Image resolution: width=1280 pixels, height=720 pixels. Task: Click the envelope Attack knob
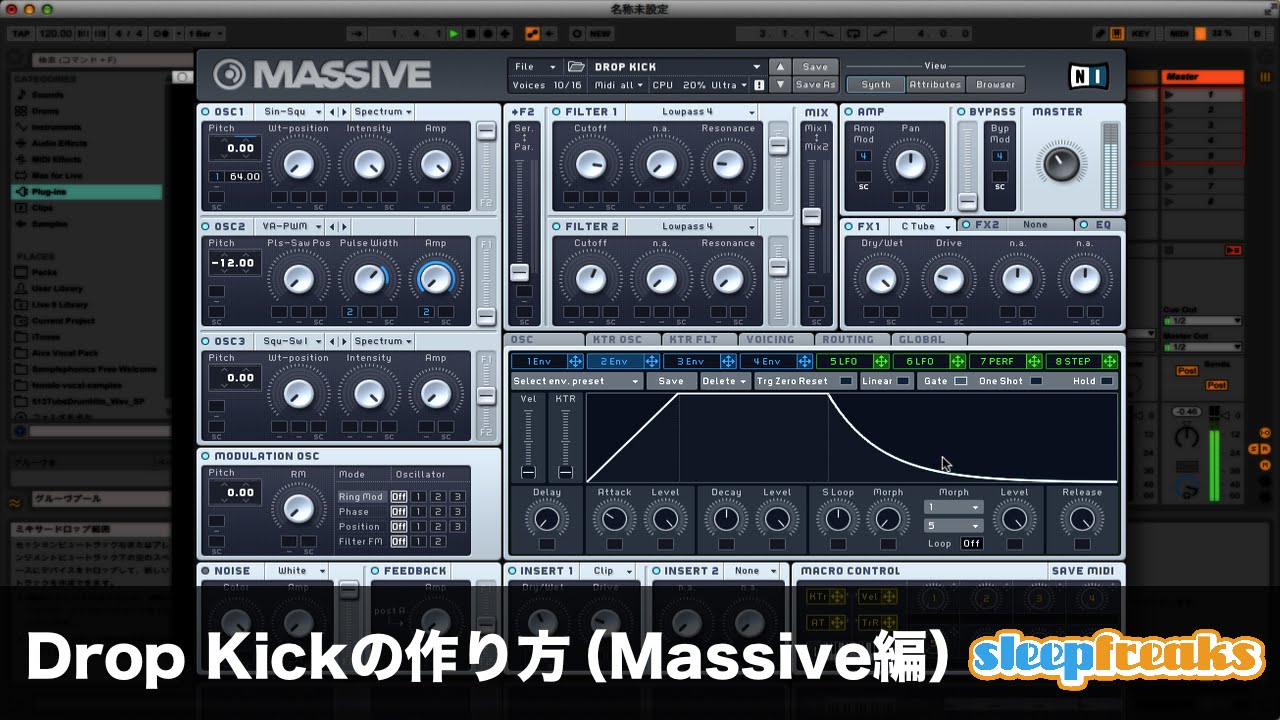pos(613,519)
